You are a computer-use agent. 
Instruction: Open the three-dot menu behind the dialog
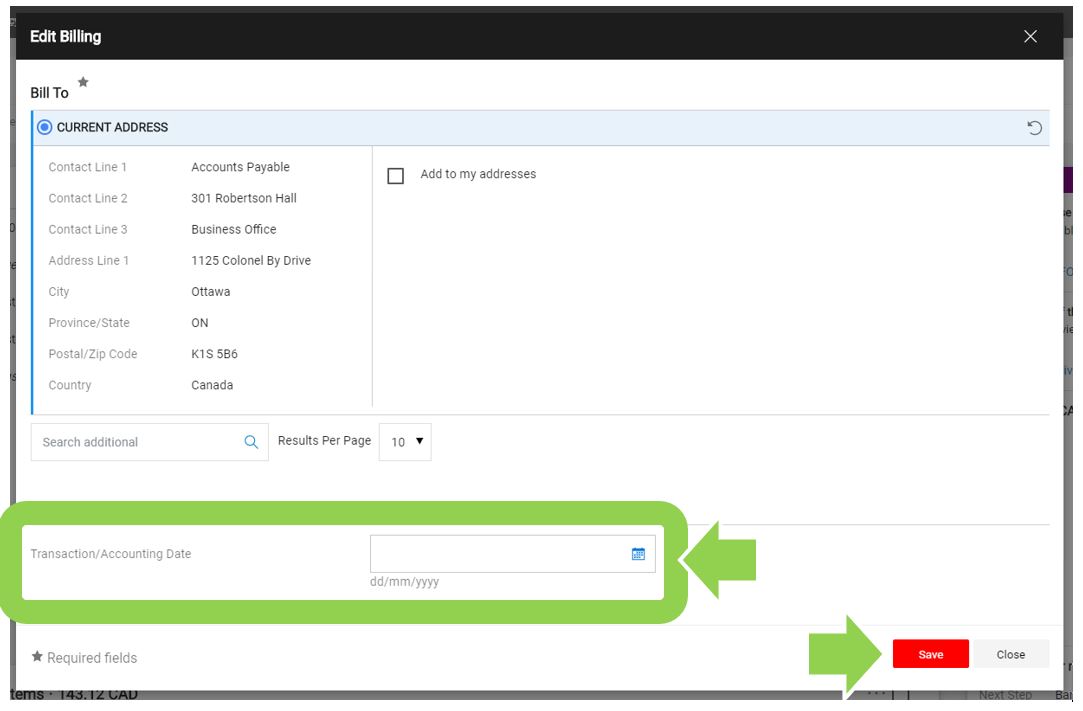(x=877, y=693)
